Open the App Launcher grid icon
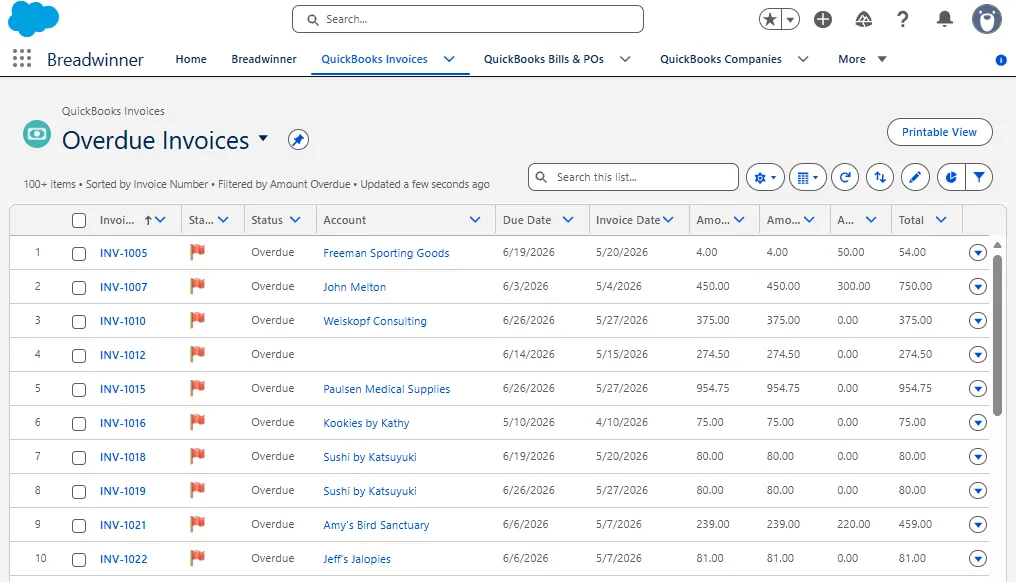 (22, 58)
